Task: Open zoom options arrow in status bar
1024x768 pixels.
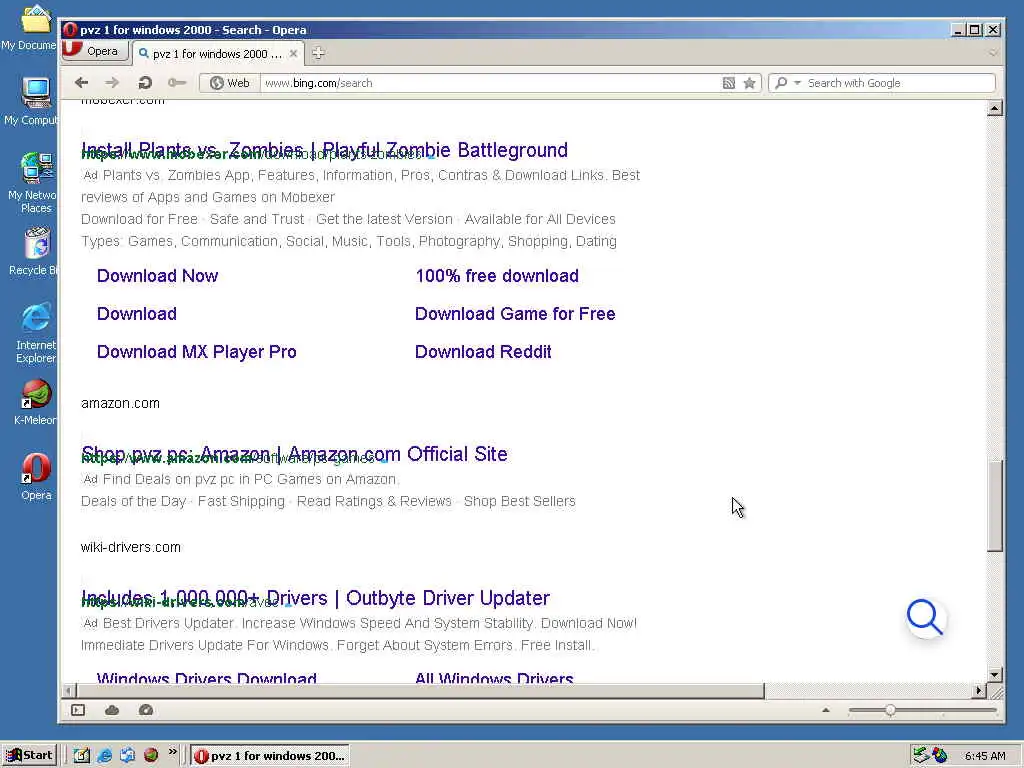Action: [826, 710]
